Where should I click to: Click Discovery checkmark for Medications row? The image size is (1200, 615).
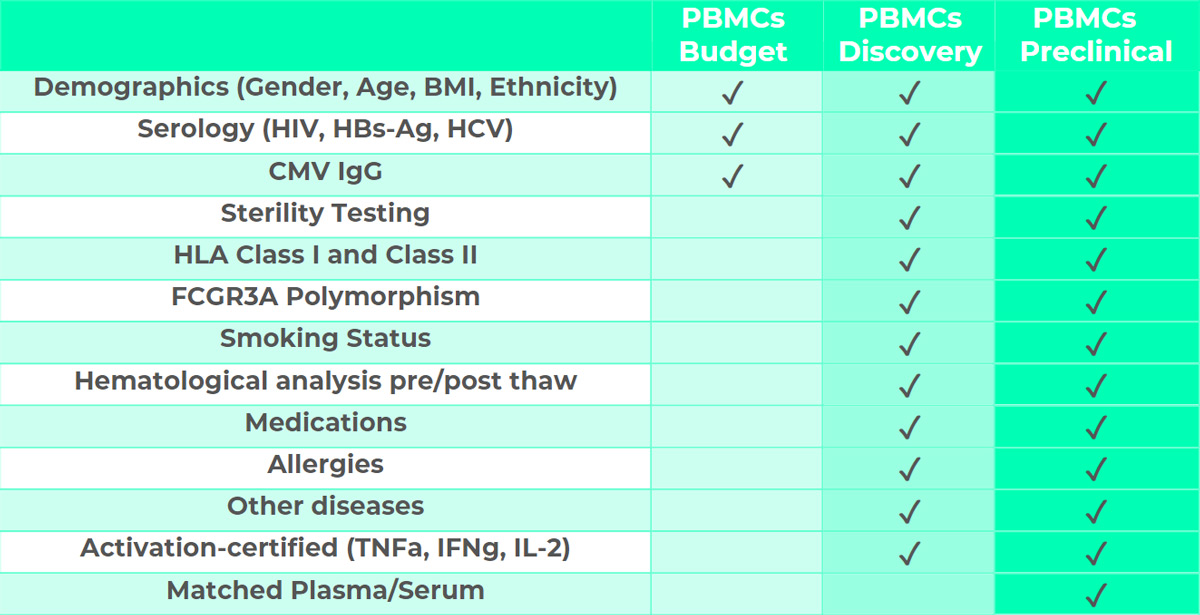pyautogui.click(x=909, y=427)
